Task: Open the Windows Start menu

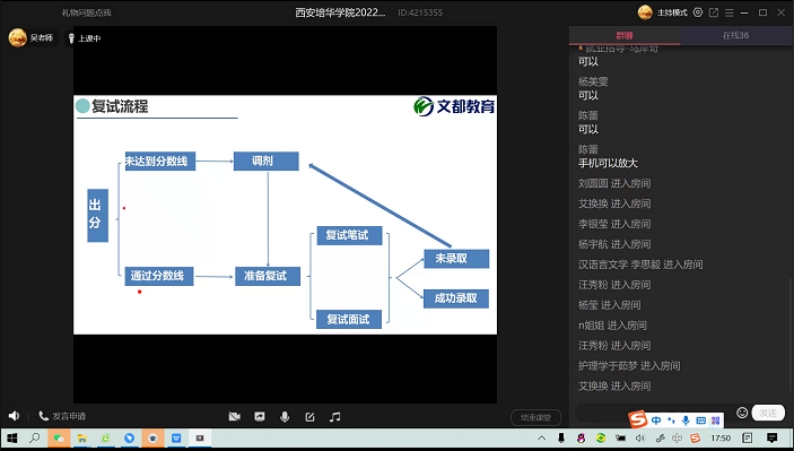Action: point(12,438)
